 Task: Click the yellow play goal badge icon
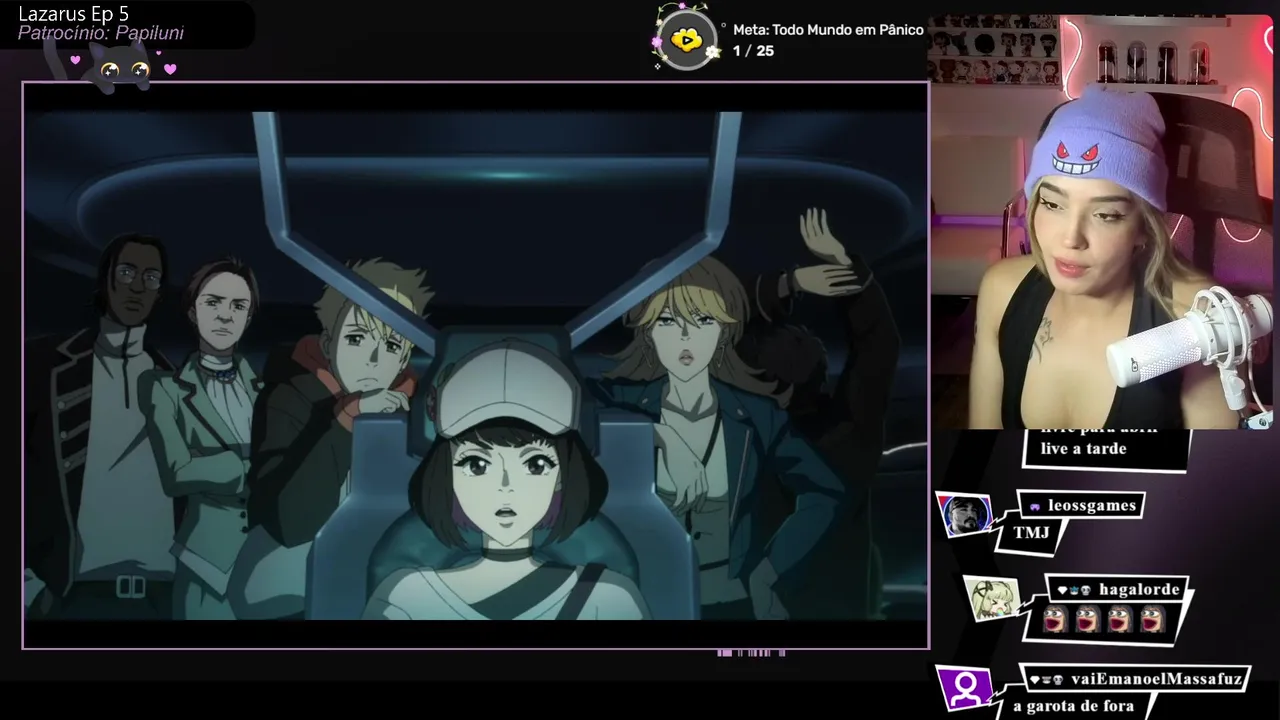click(686, 40)
